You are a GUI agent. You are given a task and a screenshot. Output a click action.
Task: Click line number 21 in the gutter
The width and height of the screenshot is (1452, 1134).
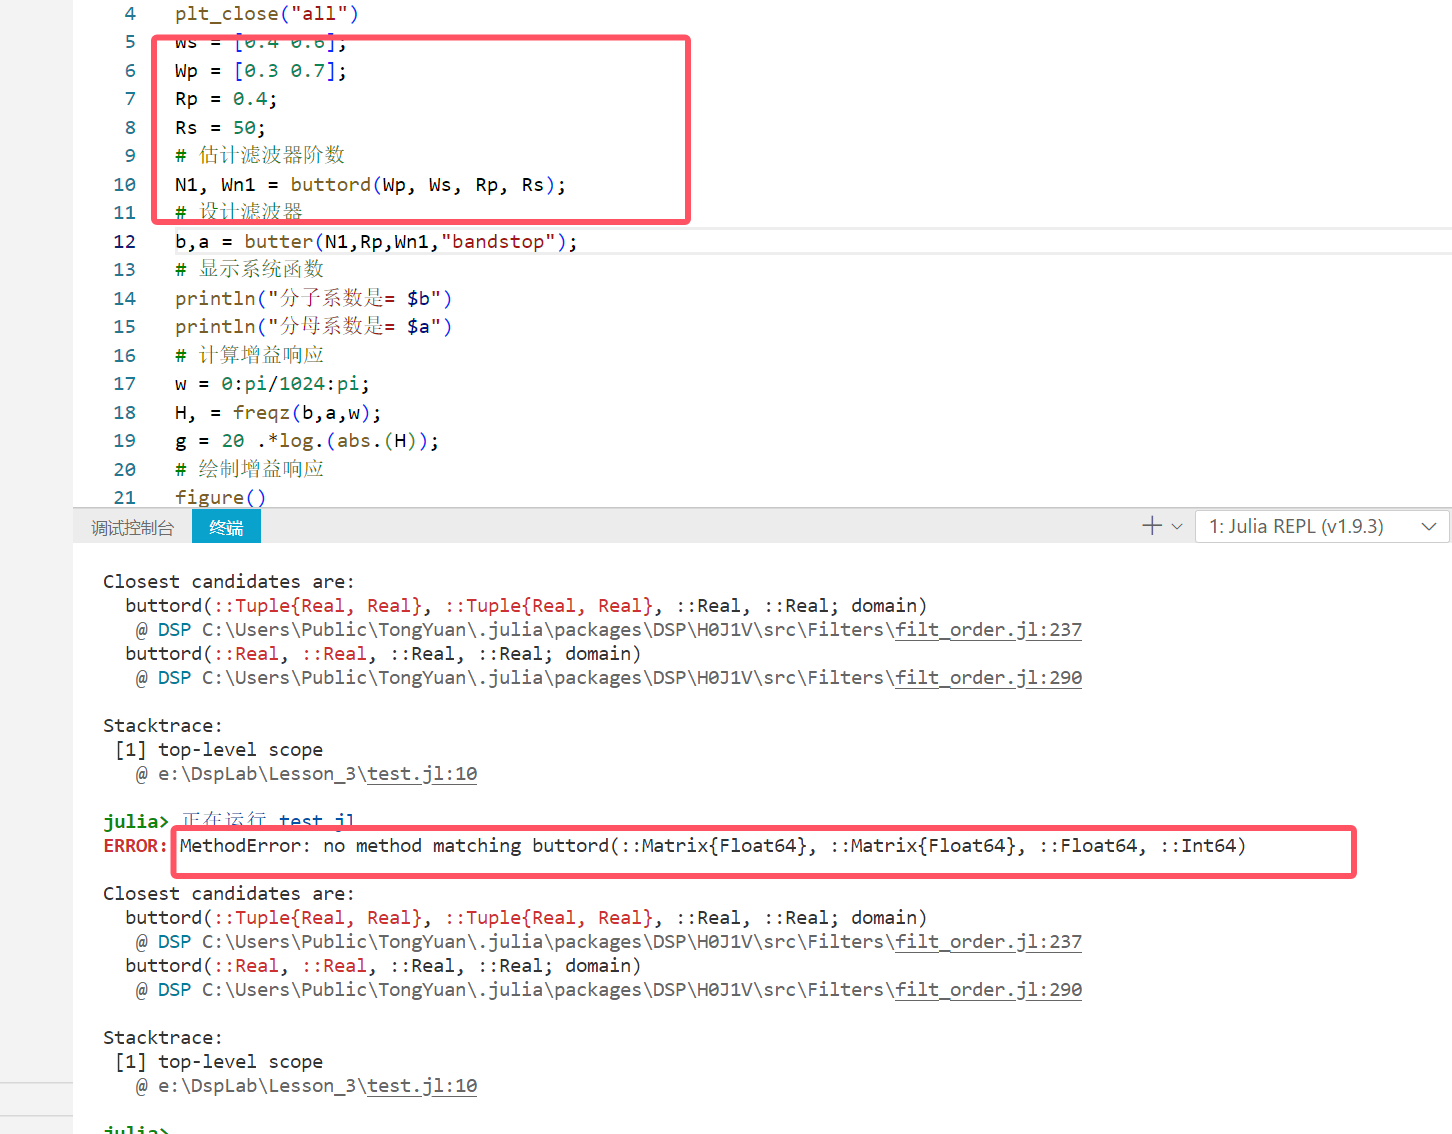[124, 498]
